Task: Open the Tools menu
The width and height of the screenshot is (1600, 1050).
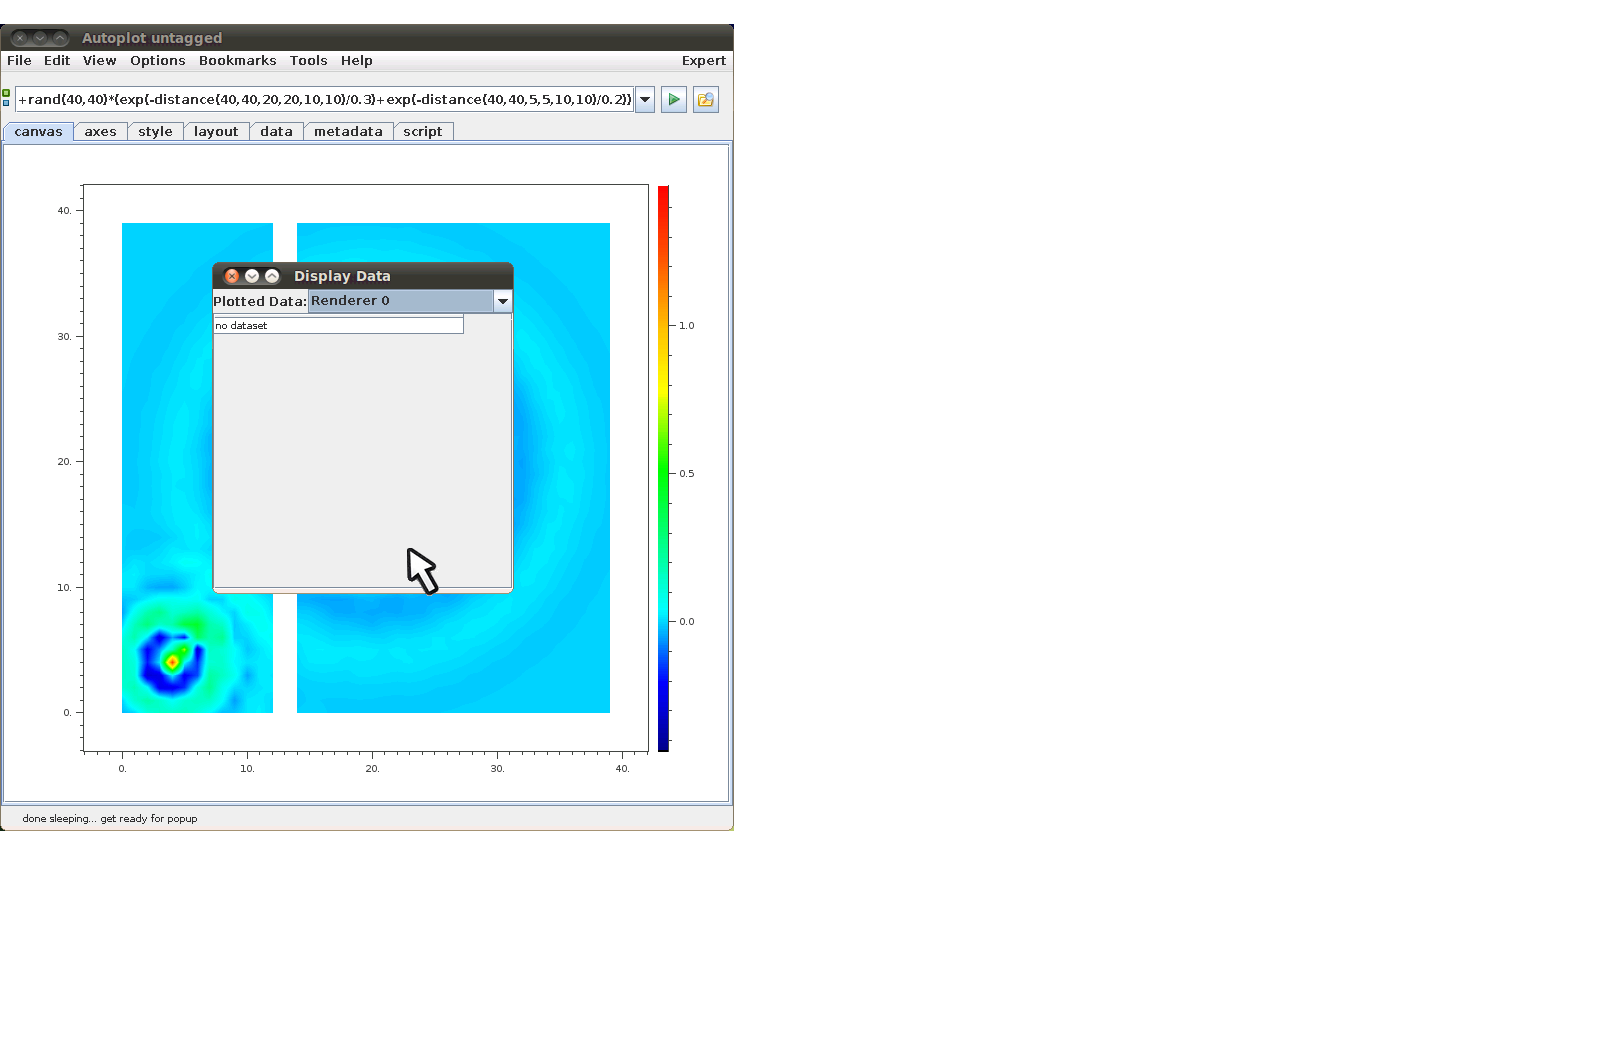Action: [308, 61]
